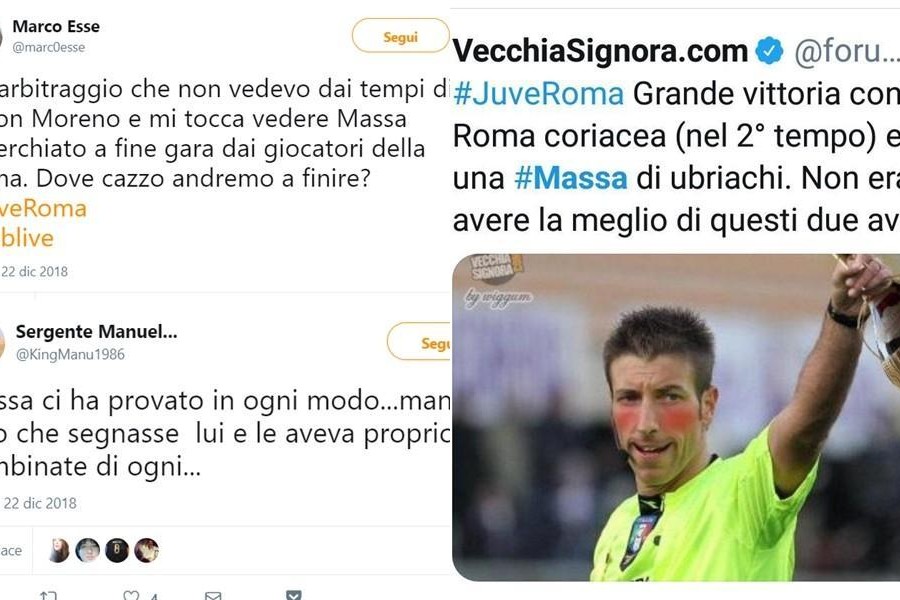View the liker avatar showing number 8
Screen dimensions: 900x600
117,550
